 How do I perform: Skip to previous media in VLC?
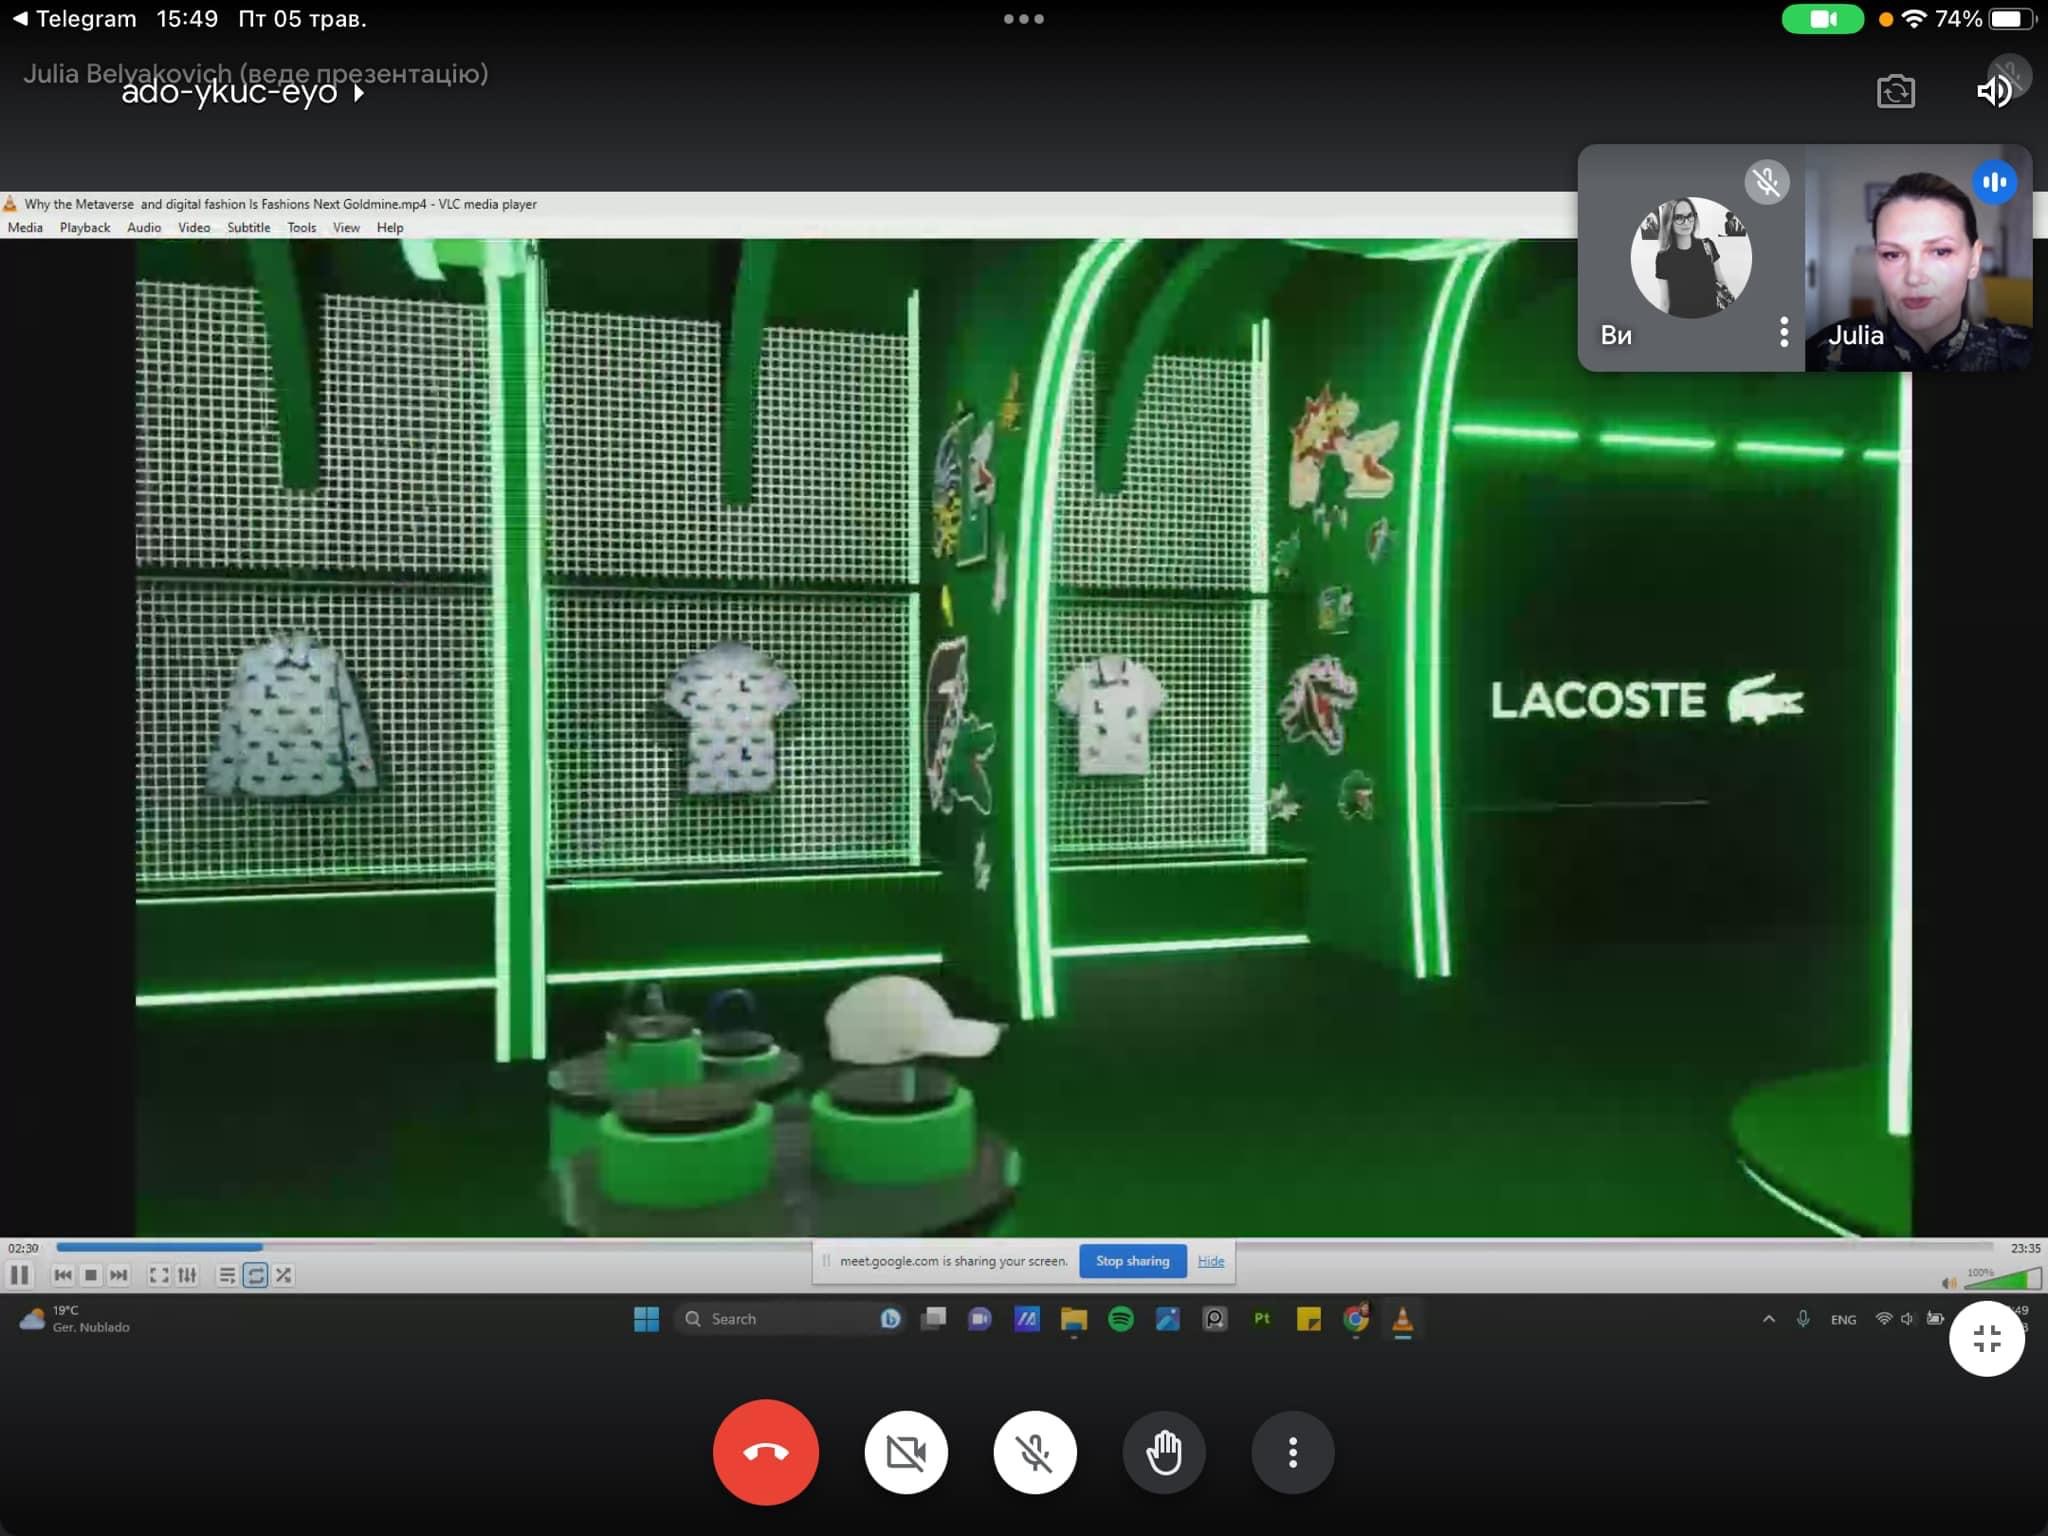[63, 1275]
